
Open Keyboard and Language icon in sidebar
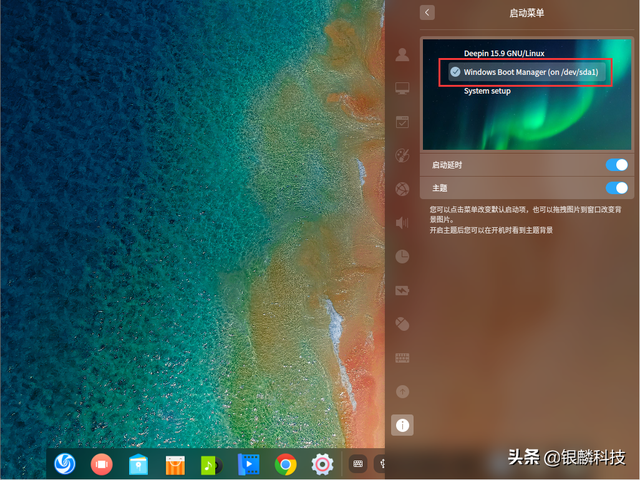(x=402, y=358)
